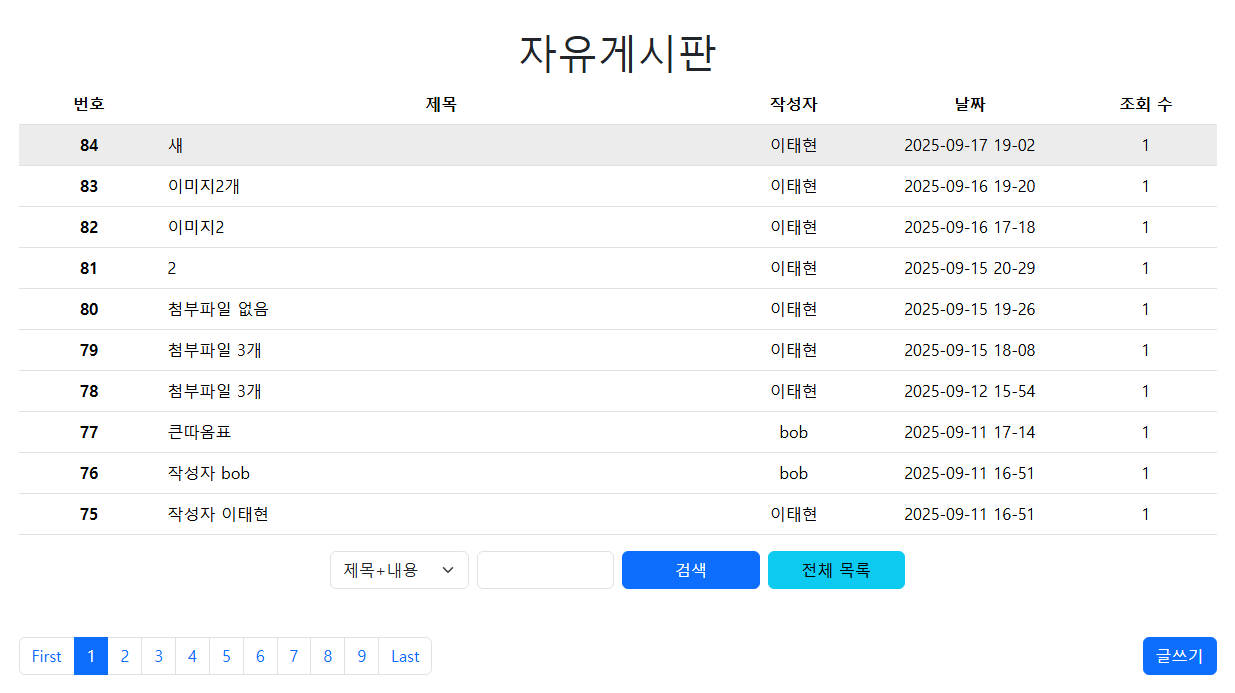Click post number 75 cell

click(x=89, y=514)
